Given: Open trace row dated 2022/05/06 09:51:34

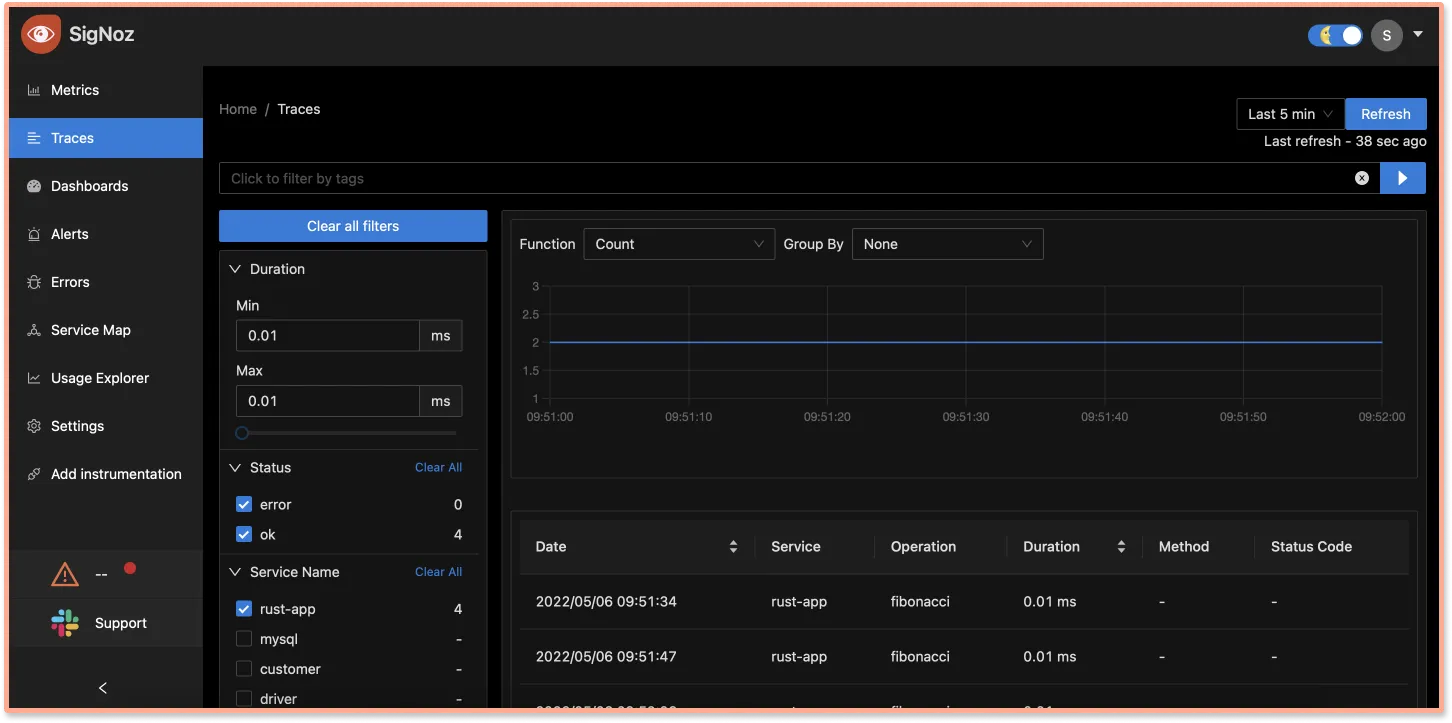Looking at the screenshot, I should (x=964, y=602).
